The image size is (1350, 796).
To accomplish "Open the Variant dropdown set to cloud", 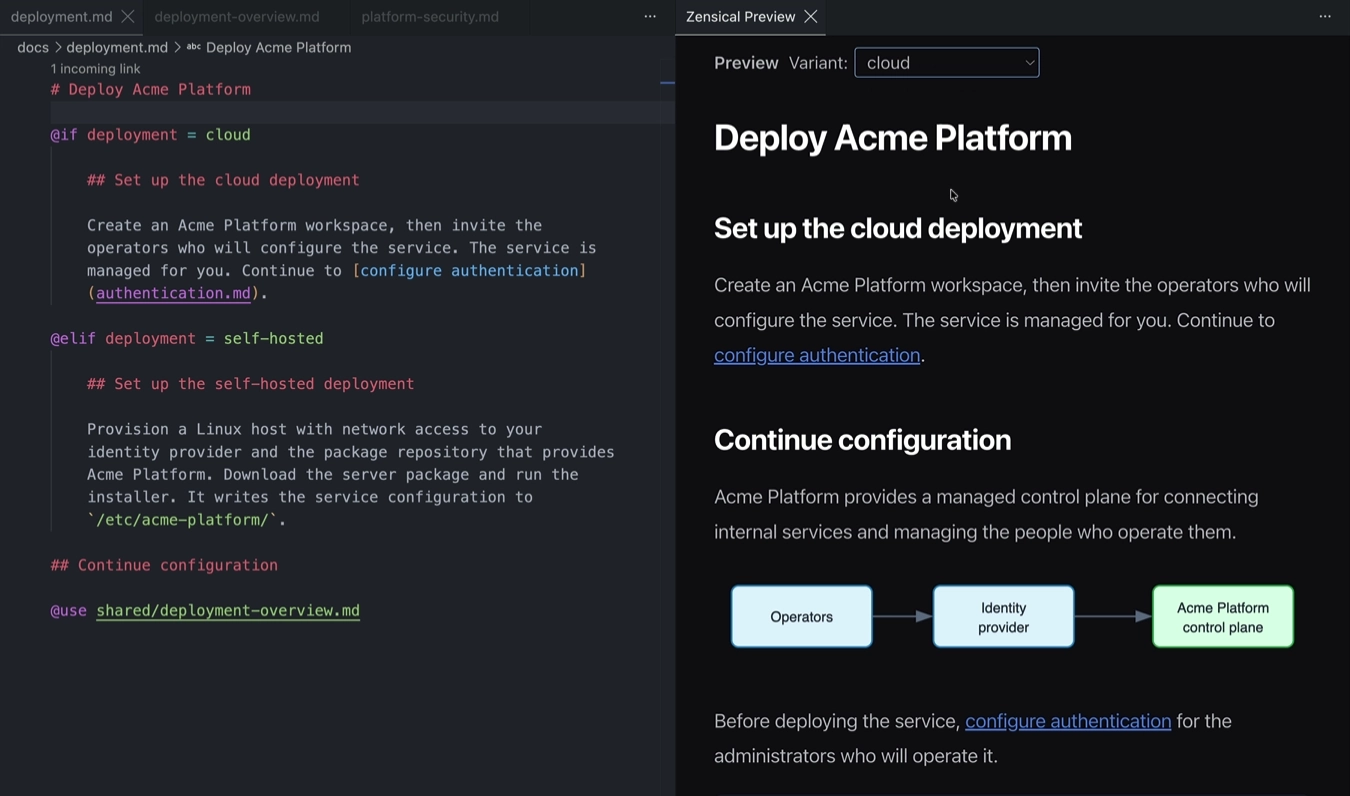I will [x=946, y=63].
